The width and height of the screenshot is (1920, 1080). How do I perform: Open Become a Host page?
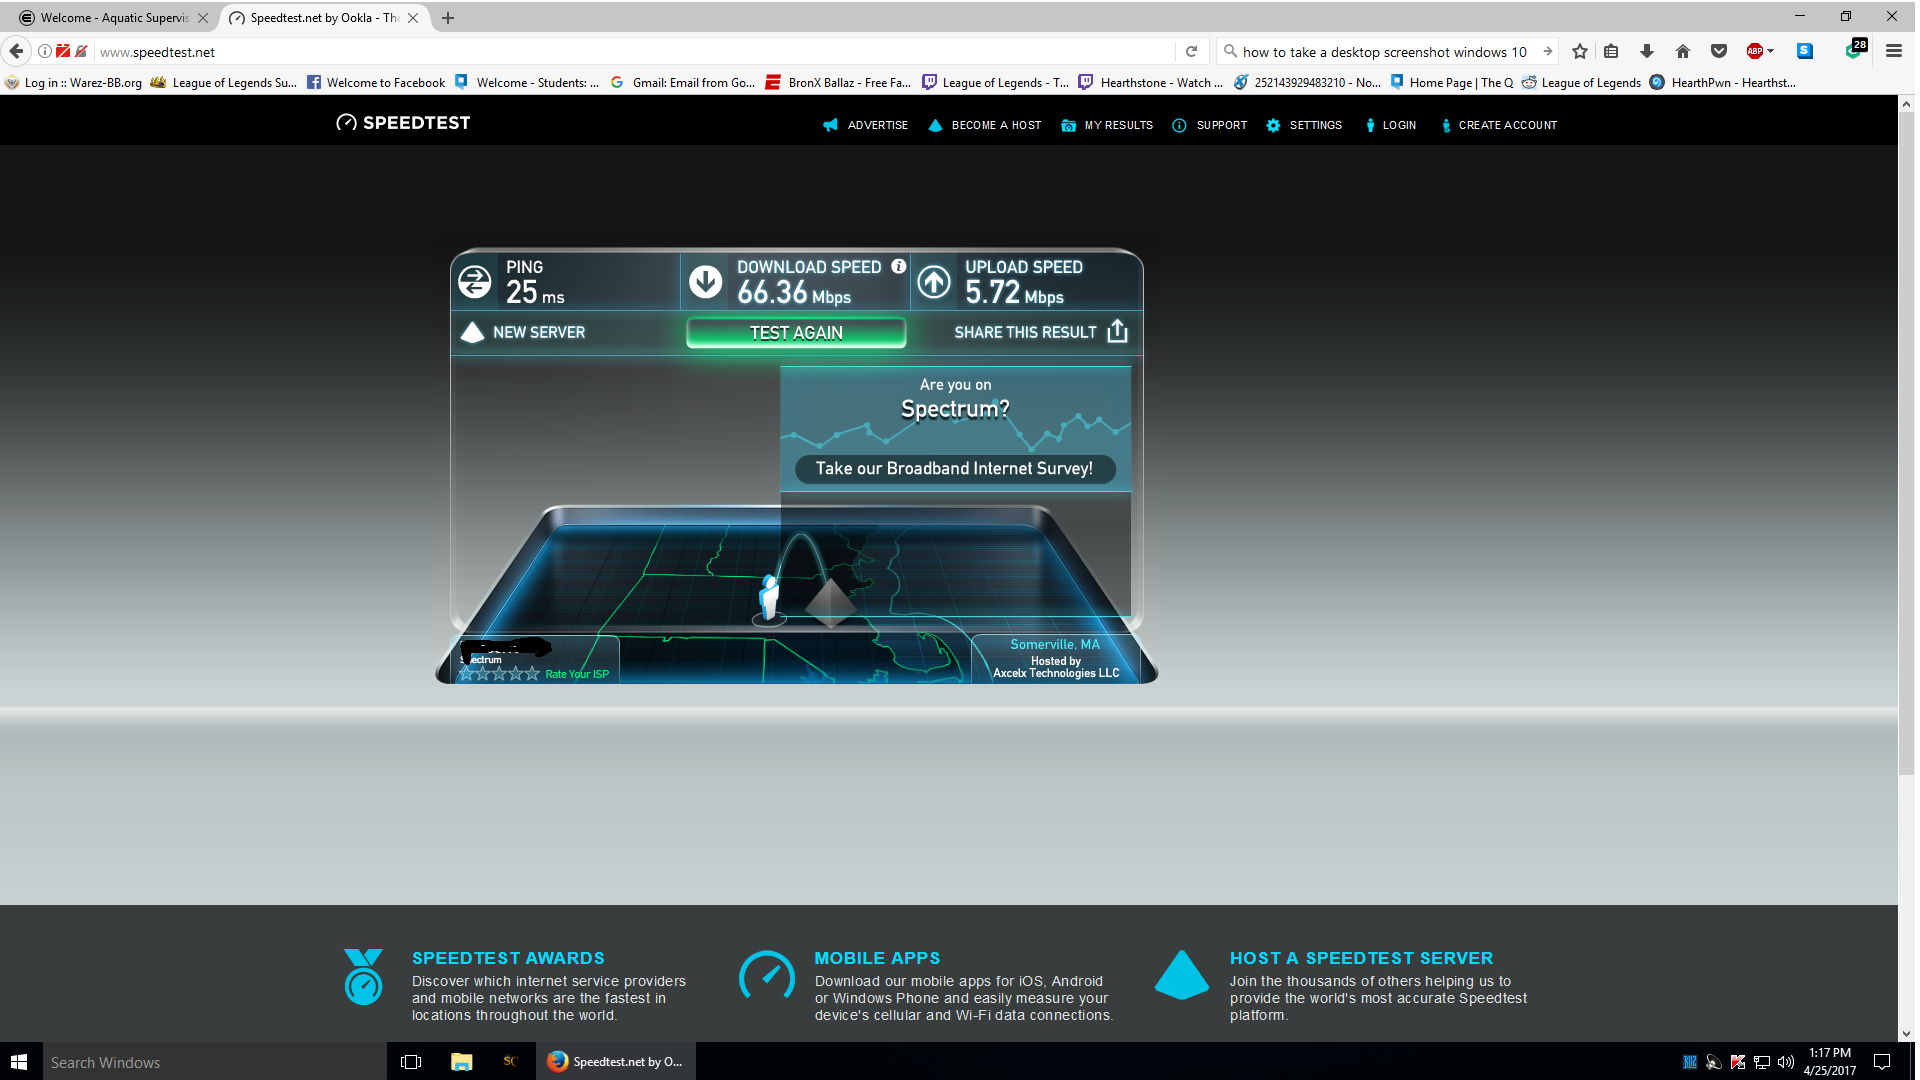985,125
